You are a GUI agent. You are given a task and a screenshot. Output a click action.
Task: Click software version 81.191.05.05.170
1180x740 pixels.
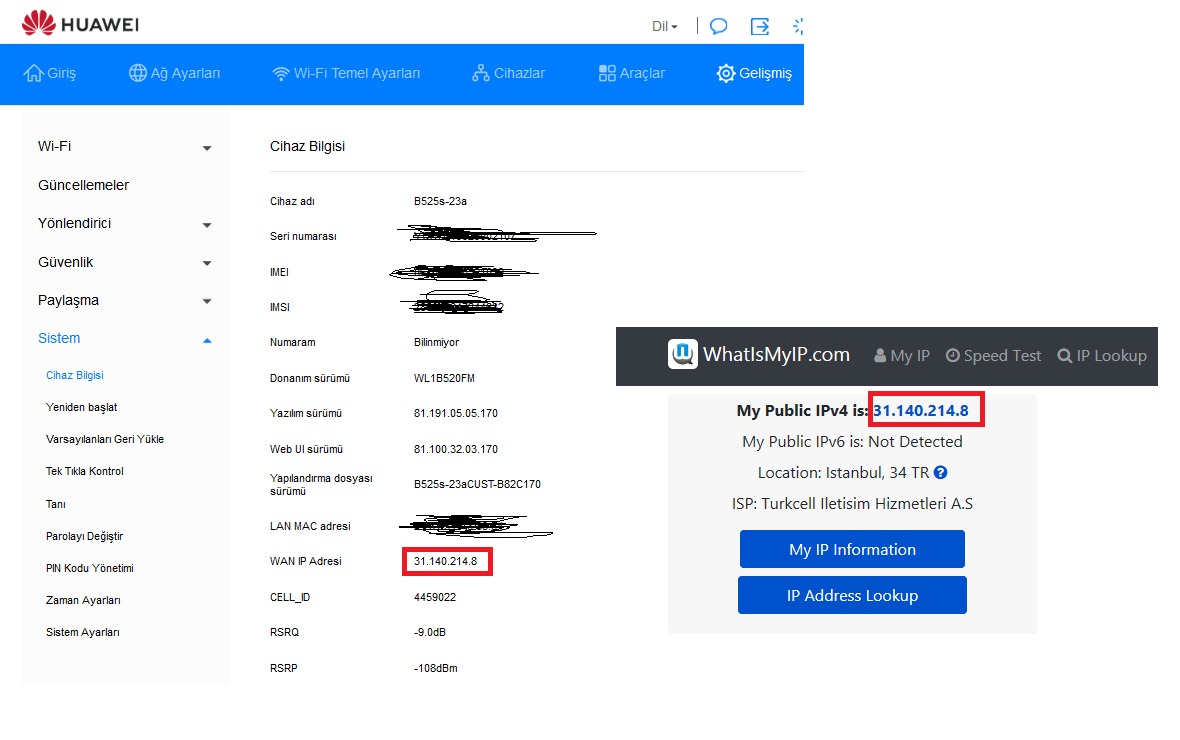coord(455,413)
